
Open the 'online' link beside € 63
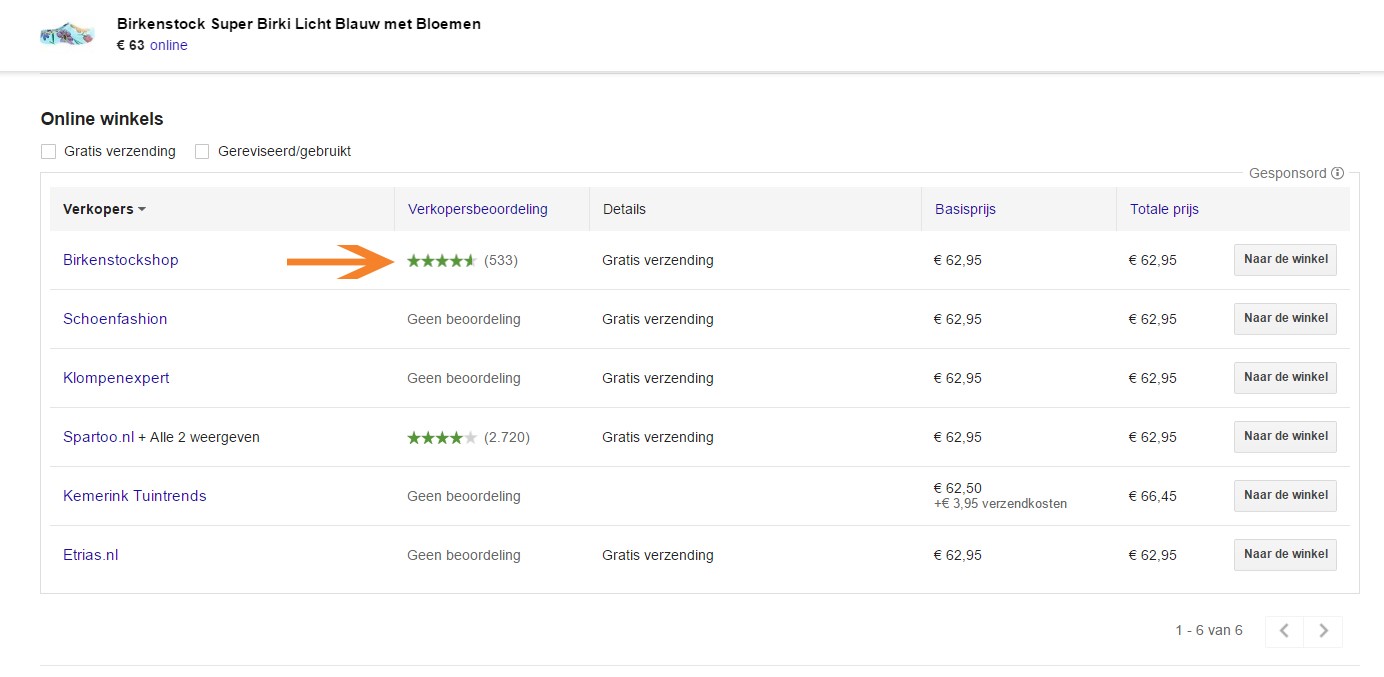coord(169,45)
